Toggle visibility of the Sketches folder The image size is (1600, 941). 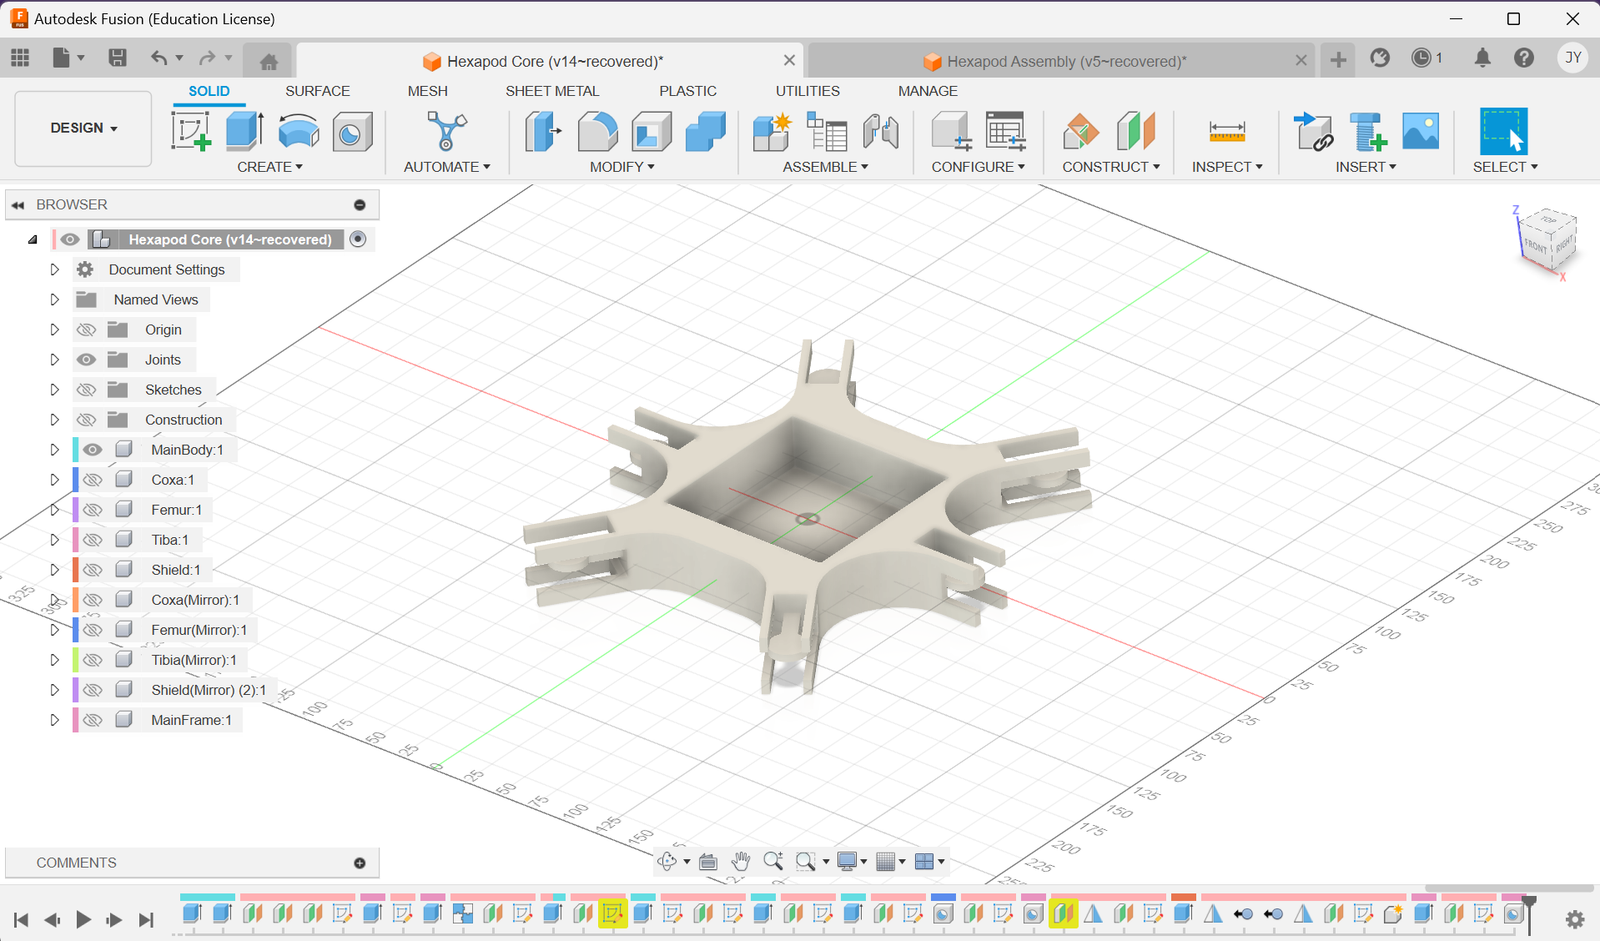tap(87, 389)
